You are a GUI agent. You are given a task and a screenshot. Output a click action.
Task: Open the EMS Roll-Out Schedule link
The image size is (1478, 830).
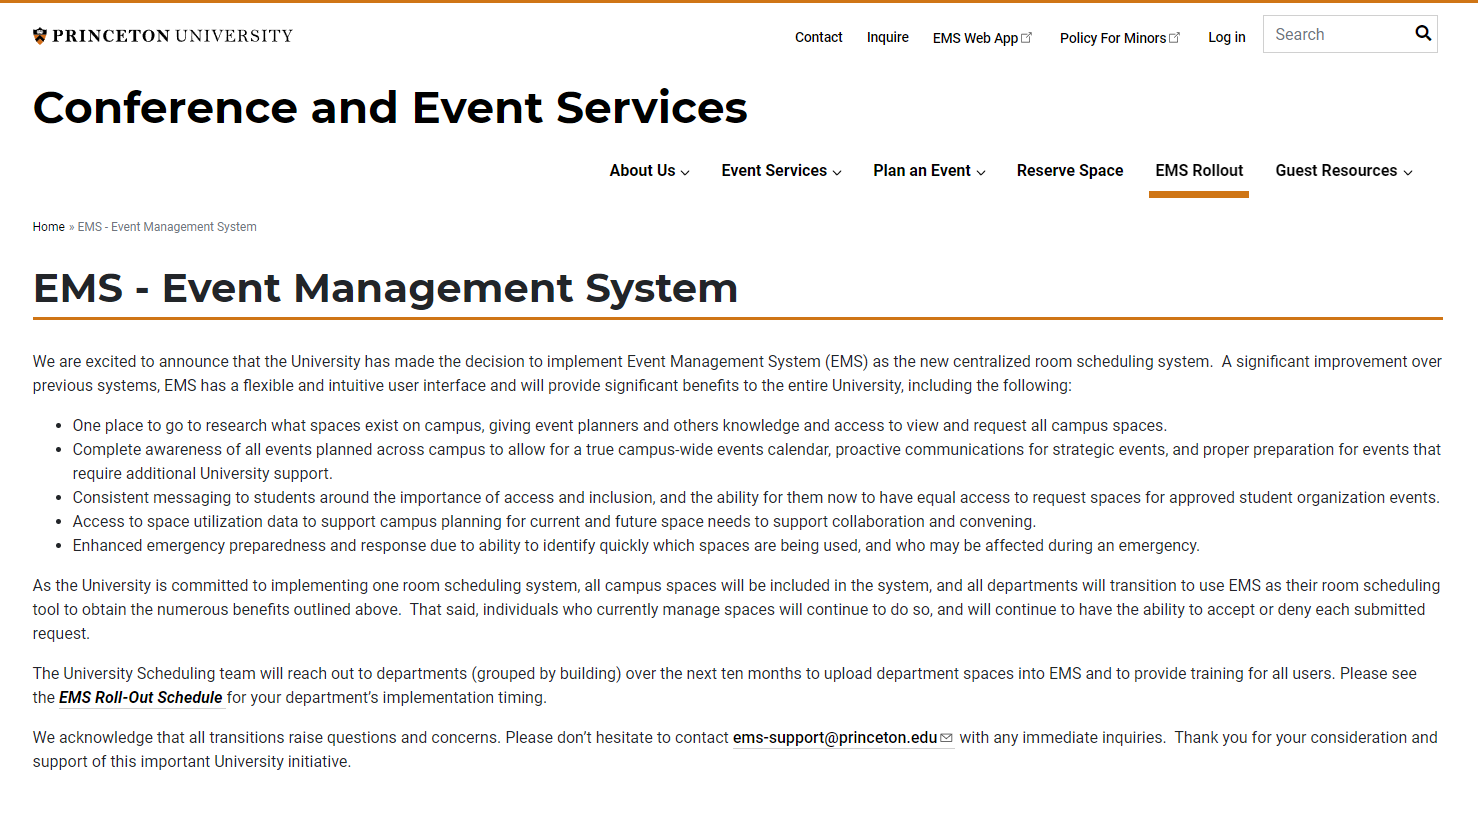tap(141, 698)
